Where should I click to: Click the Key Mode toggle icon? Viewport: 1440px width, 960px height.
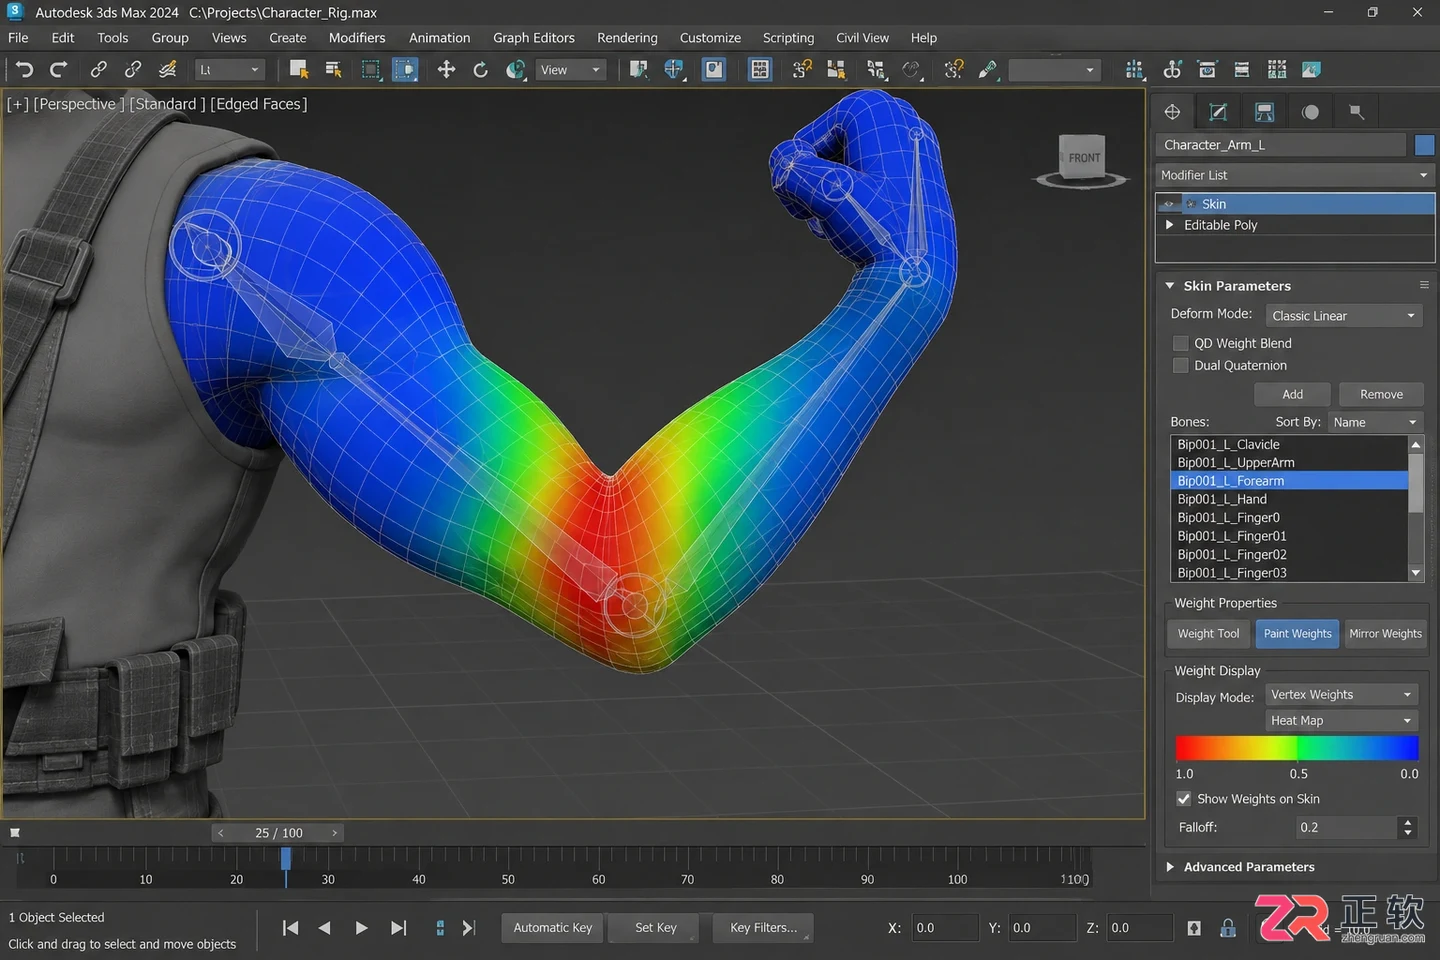[440, 928]
